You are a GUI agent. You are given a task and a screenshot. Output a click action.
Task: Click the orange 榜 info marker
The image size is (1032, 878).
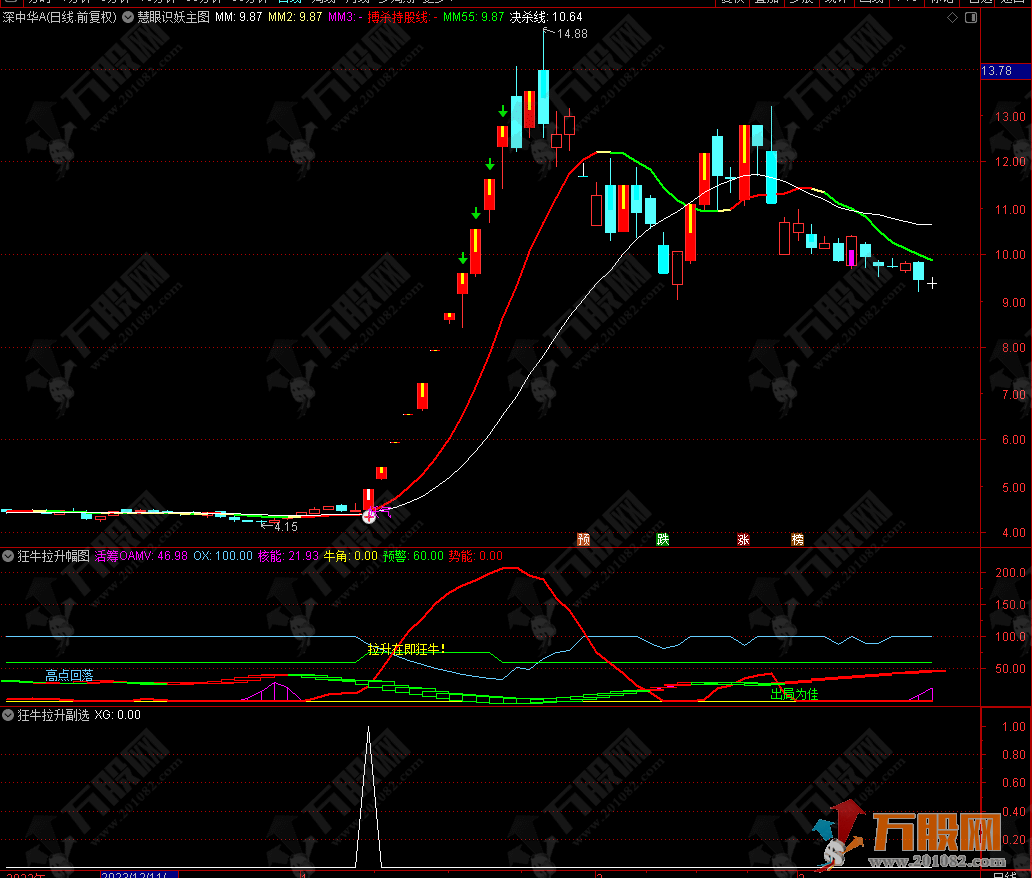pos(797,540)
